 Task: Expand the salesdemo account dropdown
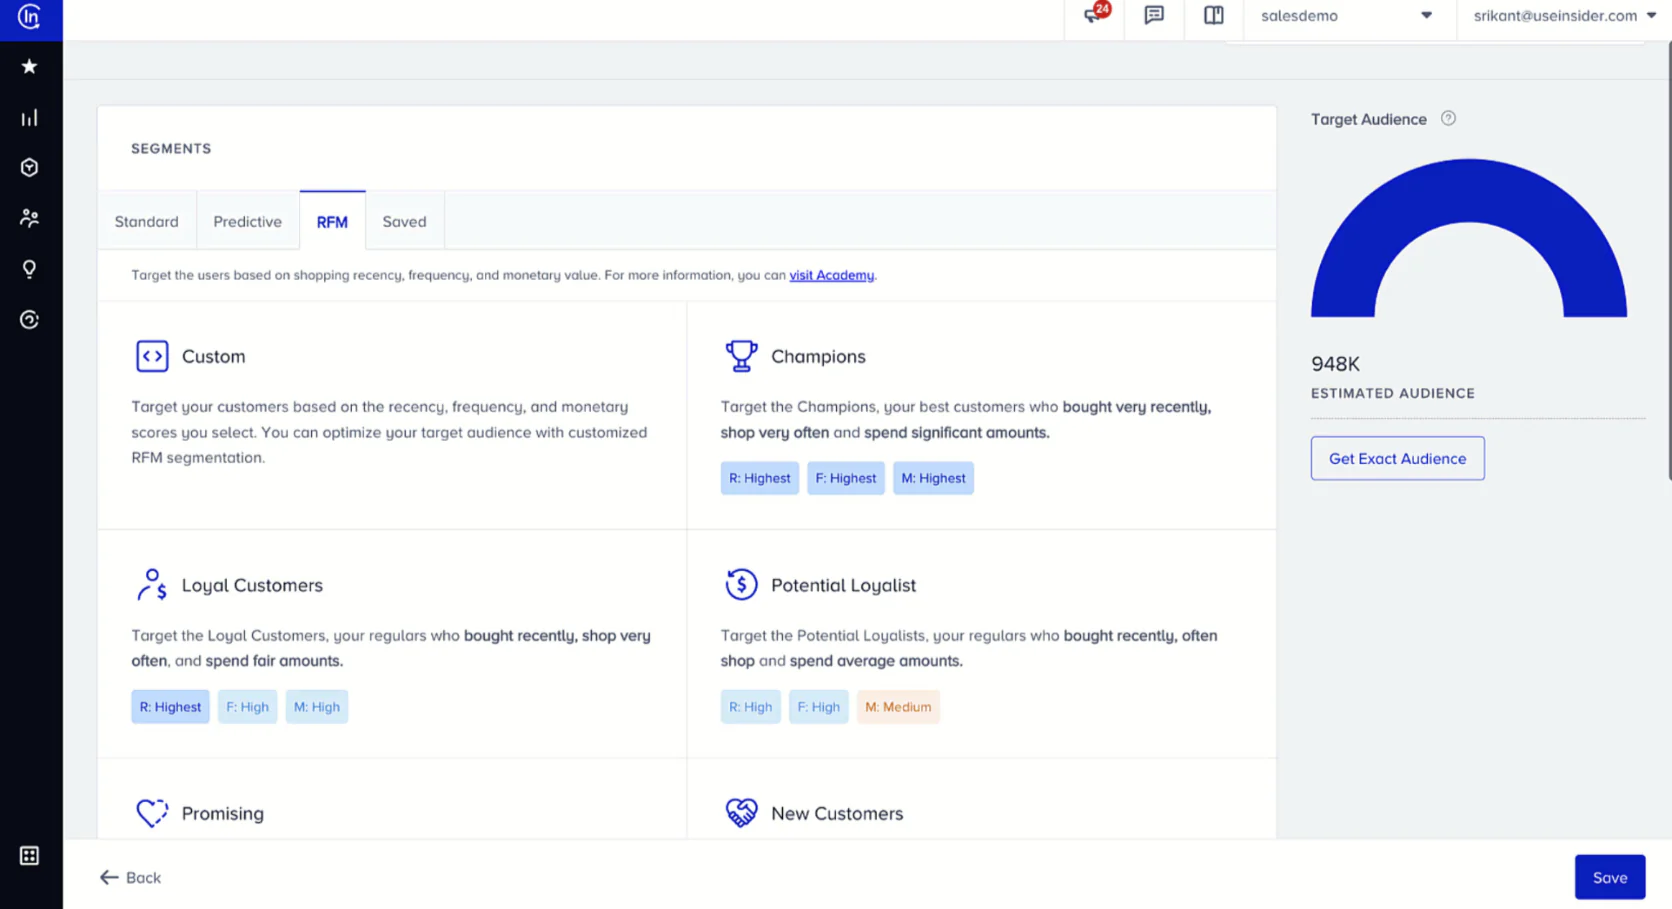(x=1346, y=16)
